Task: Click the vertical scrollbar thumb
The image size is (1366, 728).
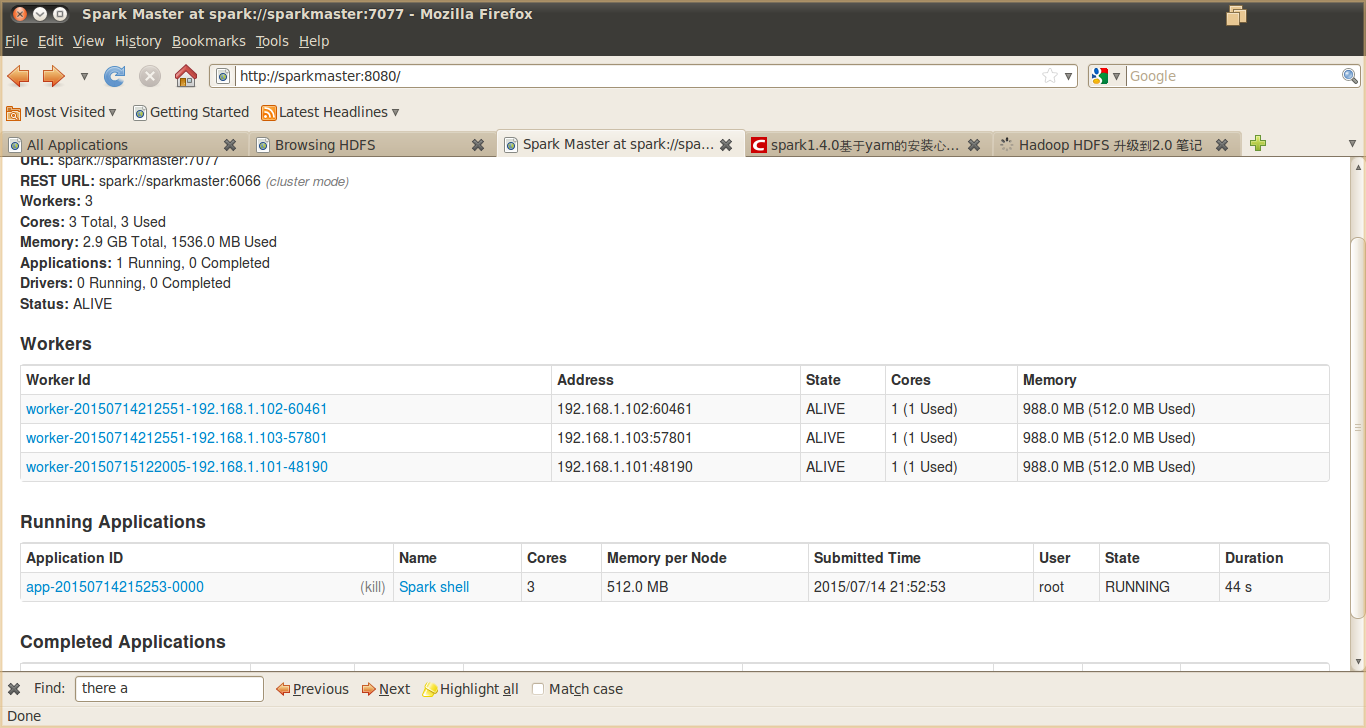Action: 1357,427
